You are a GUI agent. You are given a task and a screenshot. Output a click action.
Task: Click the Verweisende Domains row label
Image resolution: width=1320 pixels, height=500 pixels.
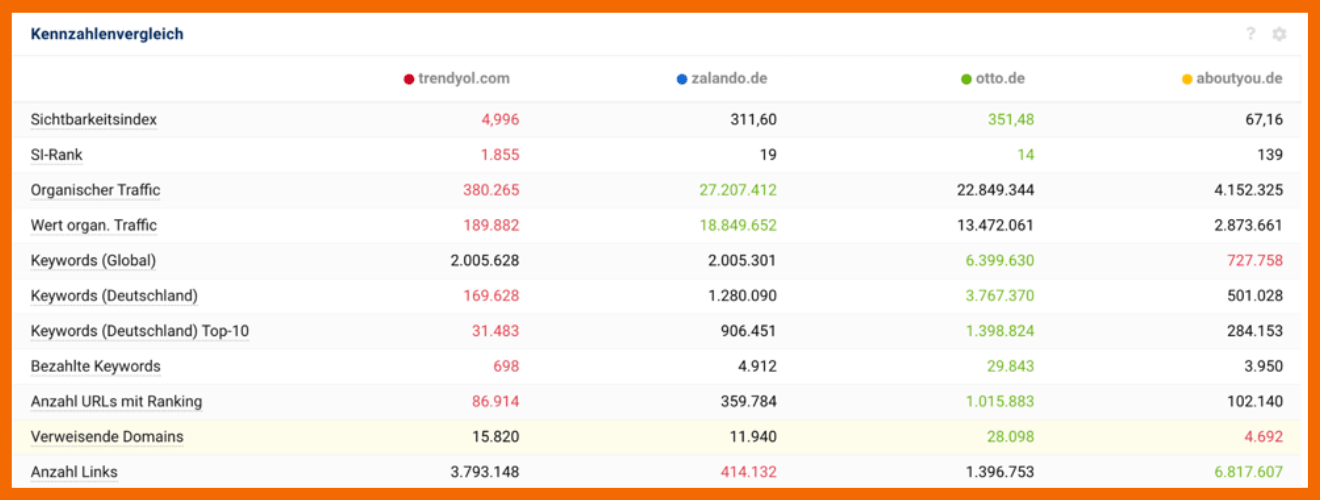[x=107, y=436]
